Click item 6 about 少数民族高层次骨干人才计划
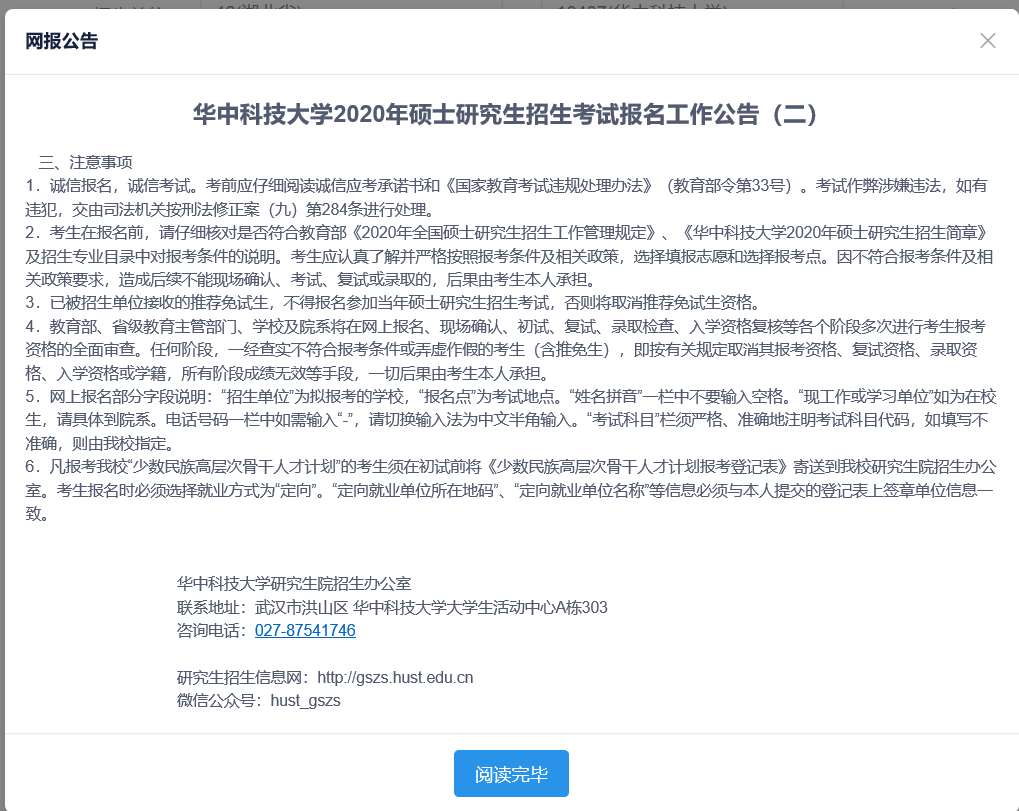Viewport: 1019px width, 811px height. (x=511, y=490)
